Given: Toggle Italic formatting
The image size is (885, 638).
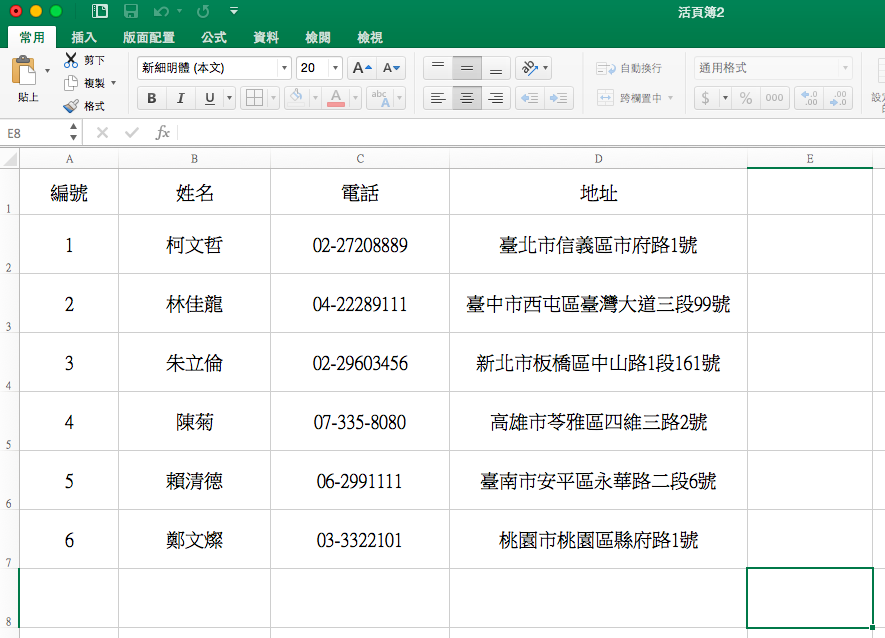Looking at the screenshot, I should (x=181, y=98).
